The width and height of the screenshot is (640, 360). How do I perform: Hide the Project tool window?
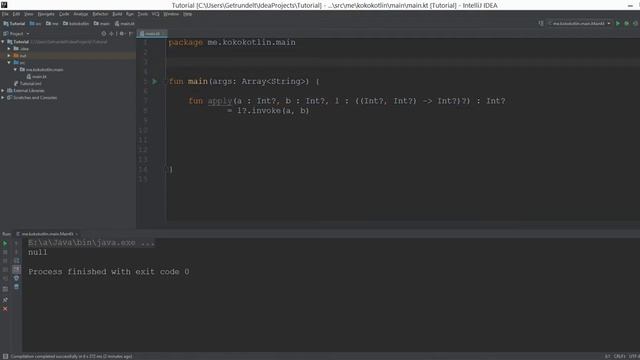(x=131, y=33)
